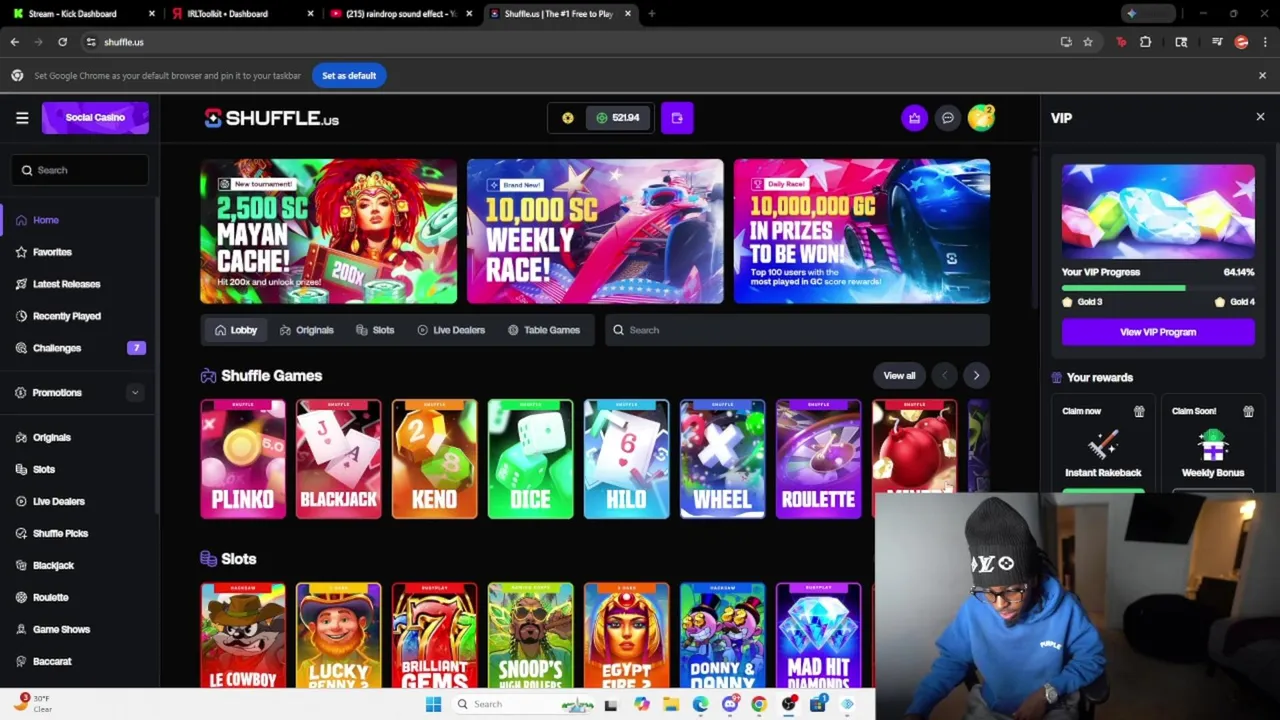Open the Mayan Cache tournament banner
Image resolution: width=1280 pixels, height=720 pixels.
[328, 231]
